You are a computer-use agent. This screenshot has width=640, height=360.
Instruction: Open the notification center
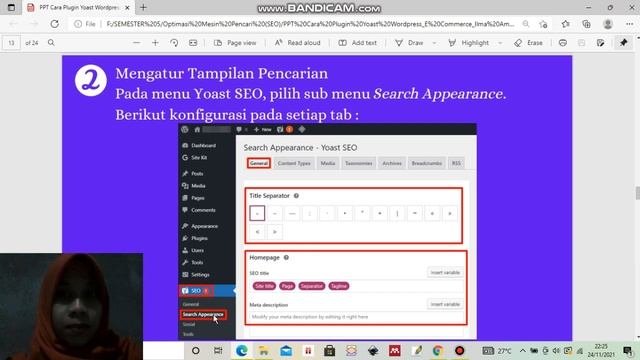point(628,351)
